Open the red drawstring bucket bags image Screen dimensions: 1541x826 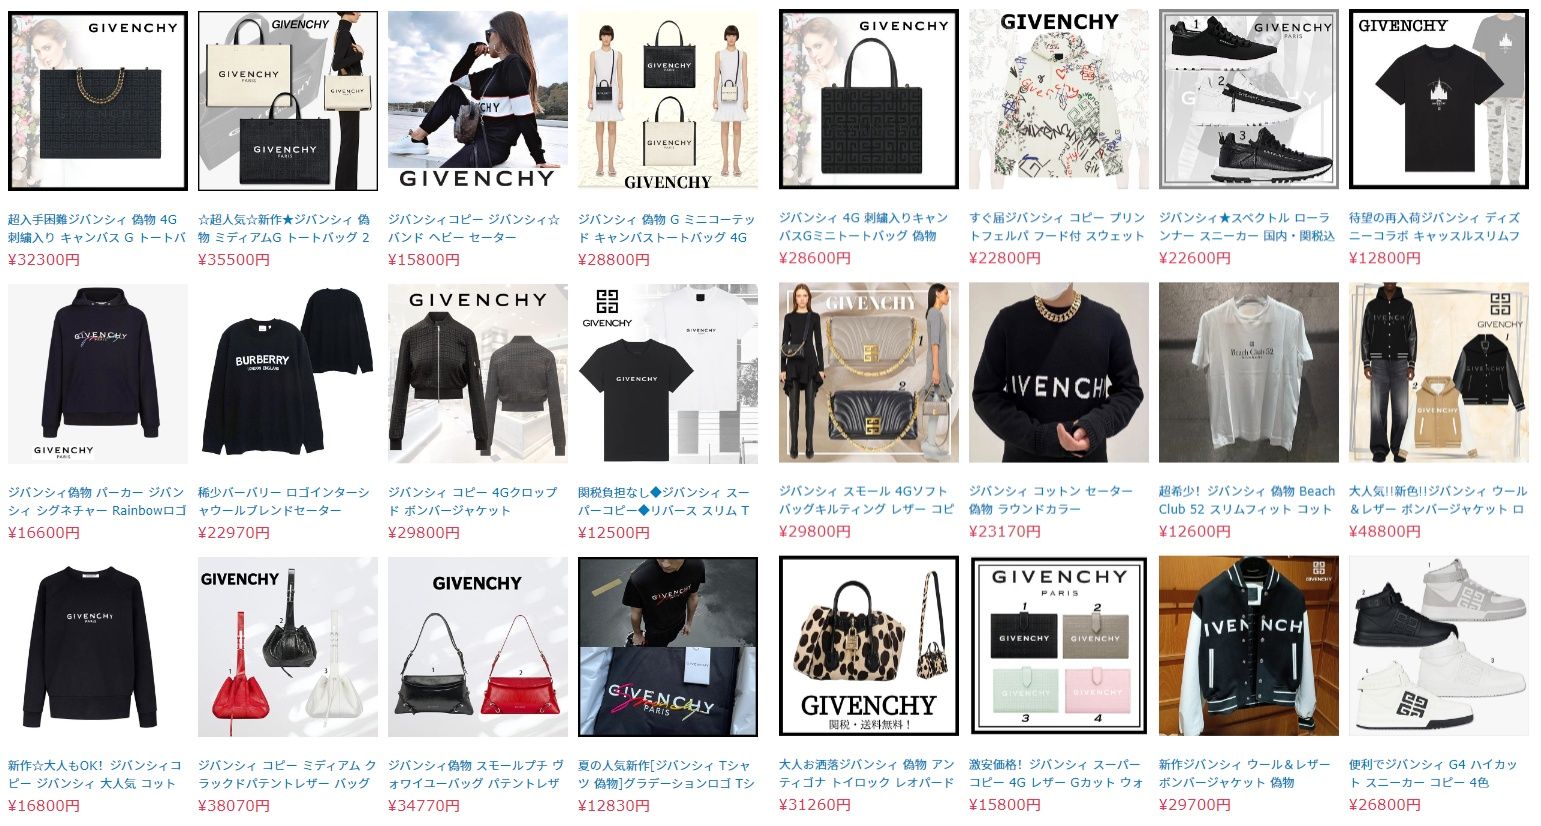(288, 647)
